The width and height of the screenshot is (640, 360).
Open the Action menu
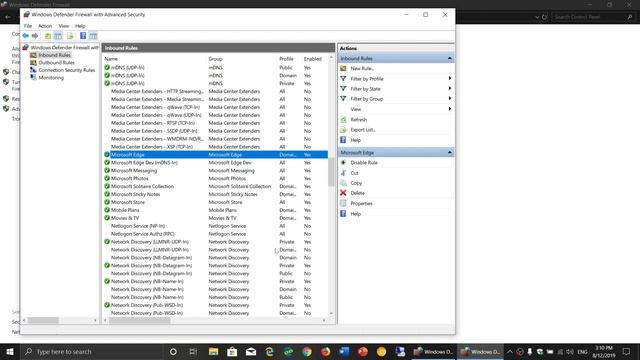click(45, 26)
